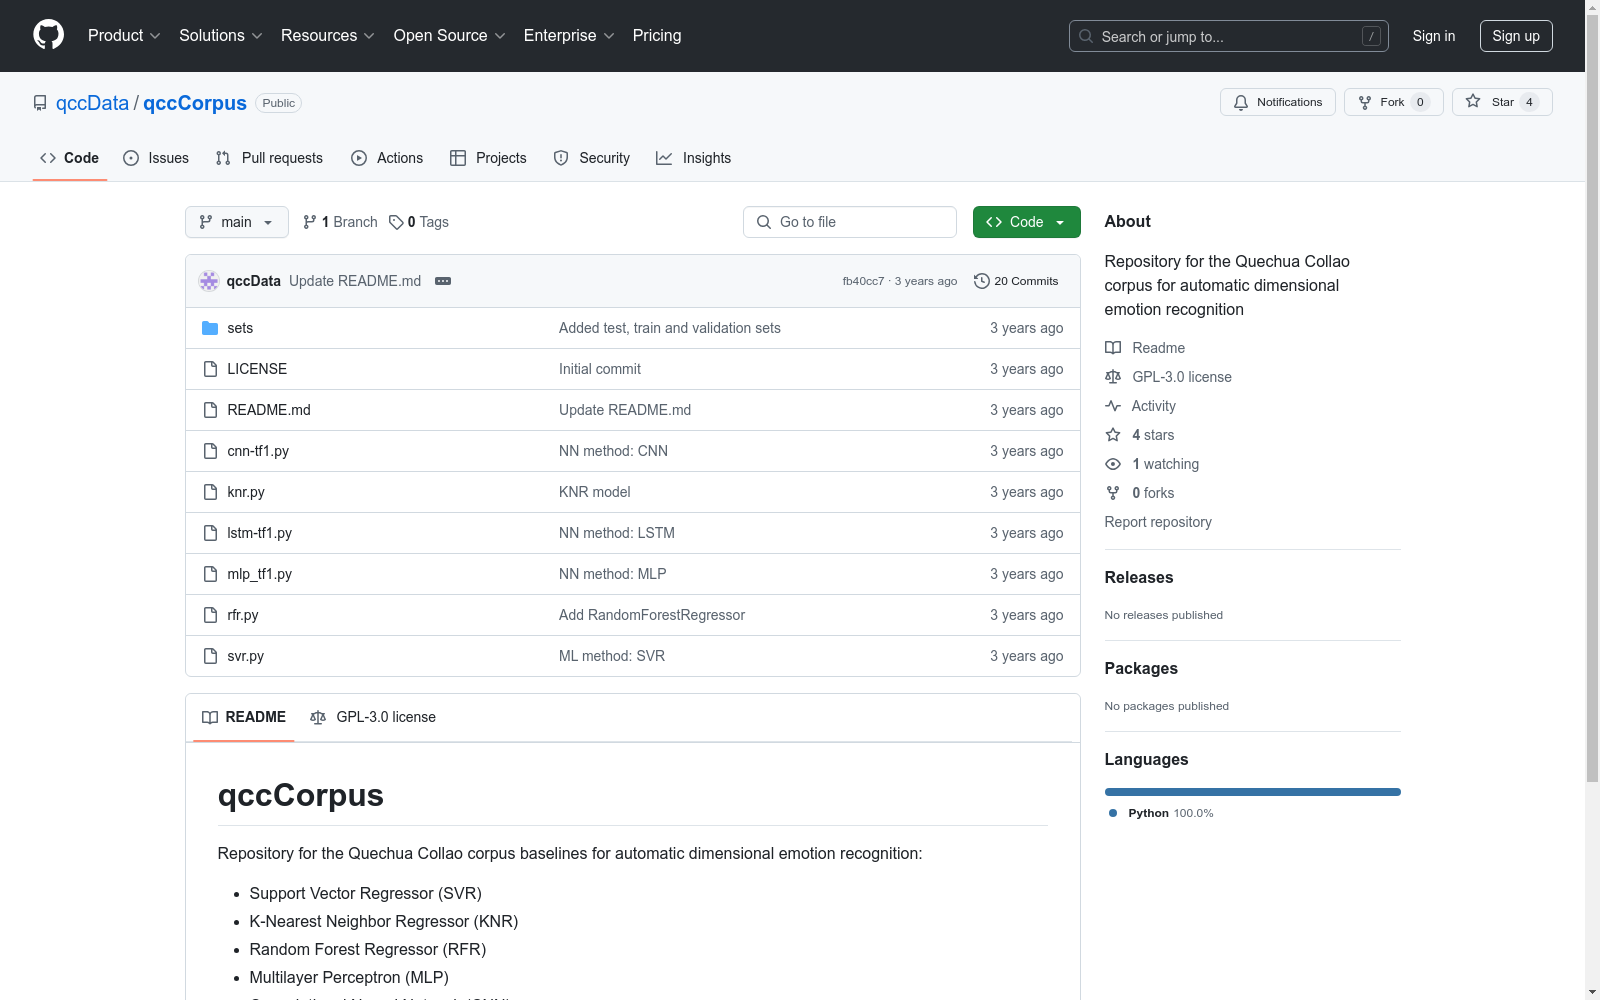Click the Report repository link
This screenshot has width=1600, height=1000.
coord(1158,522)
